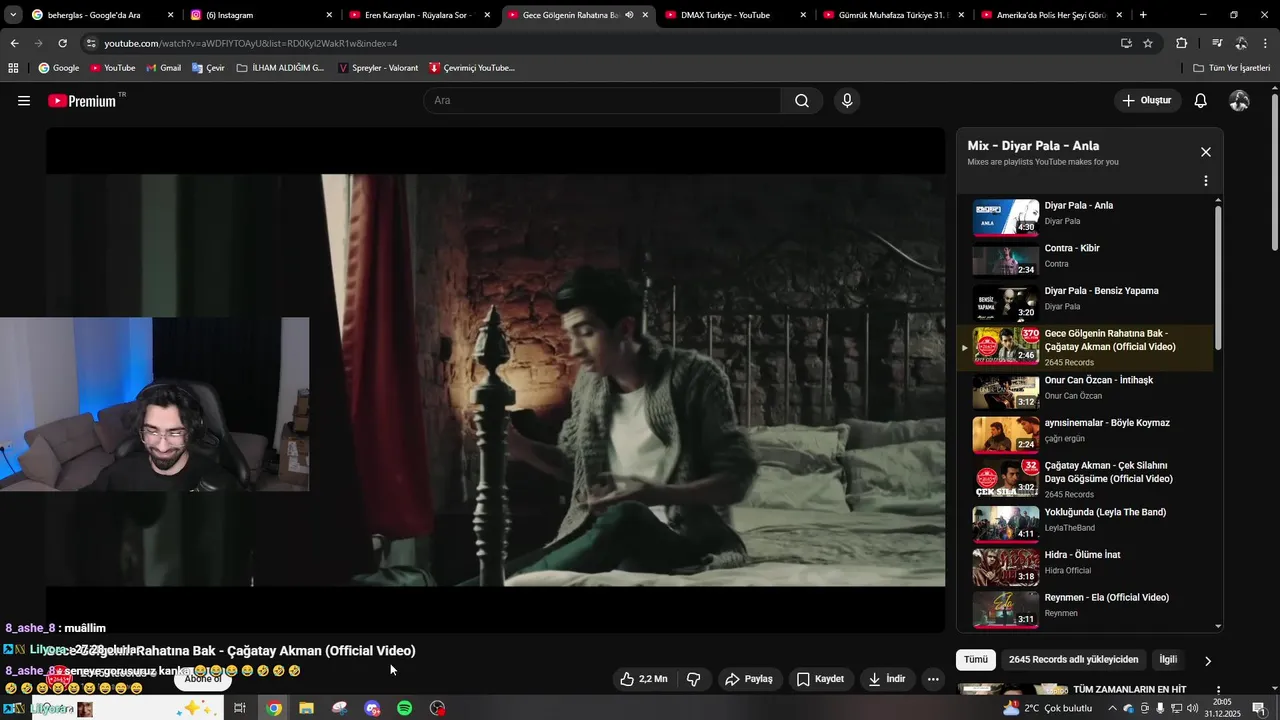Screen dimensions: 1280x720
Task: Like the video with thumbs-up button
Action: click(643, 679)
